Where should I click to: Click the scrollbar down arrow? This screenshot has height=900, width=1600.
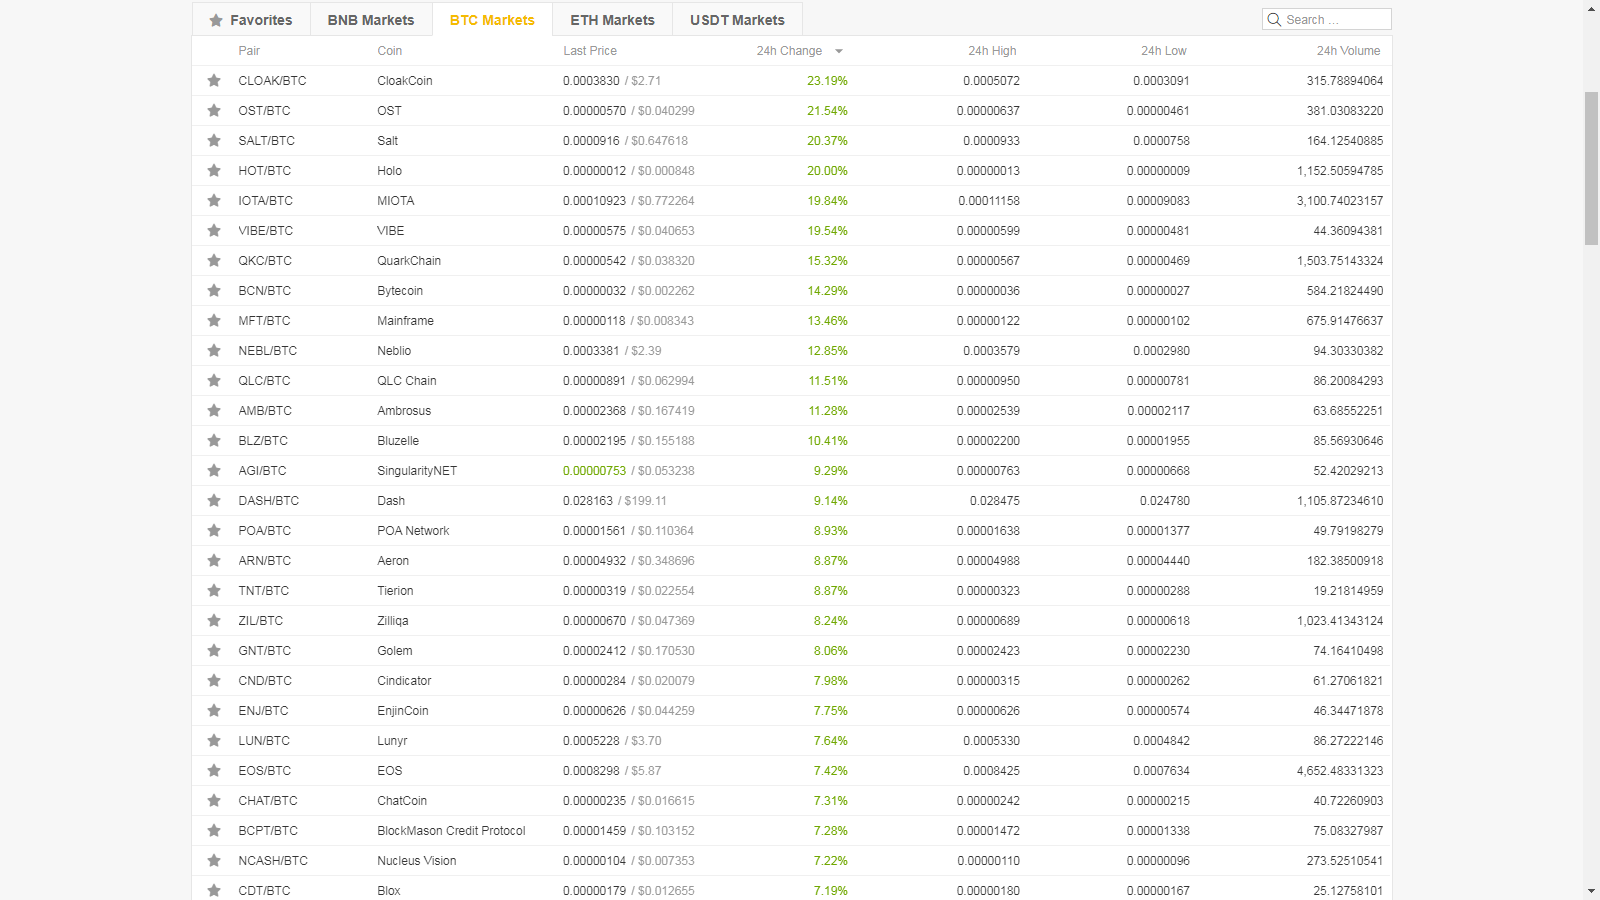[x=1591, y=891]
